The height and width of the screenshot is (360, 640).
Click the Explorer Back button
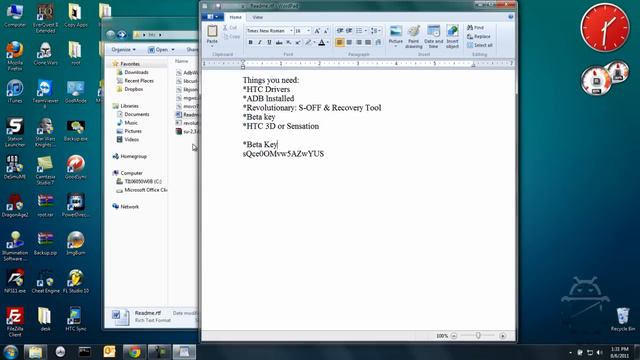pyautogui.click(x=111, y=35)
